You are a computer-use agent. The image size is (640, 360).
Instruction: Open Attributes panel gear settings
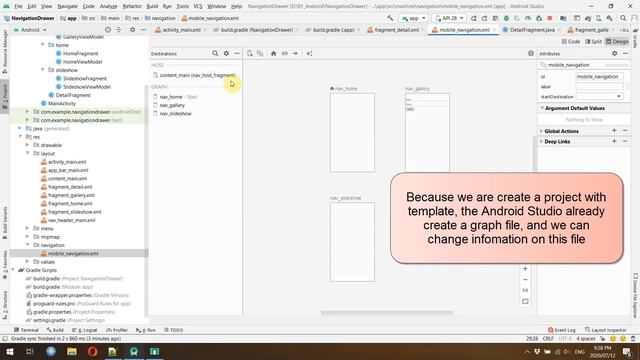[x=614, y=53]
